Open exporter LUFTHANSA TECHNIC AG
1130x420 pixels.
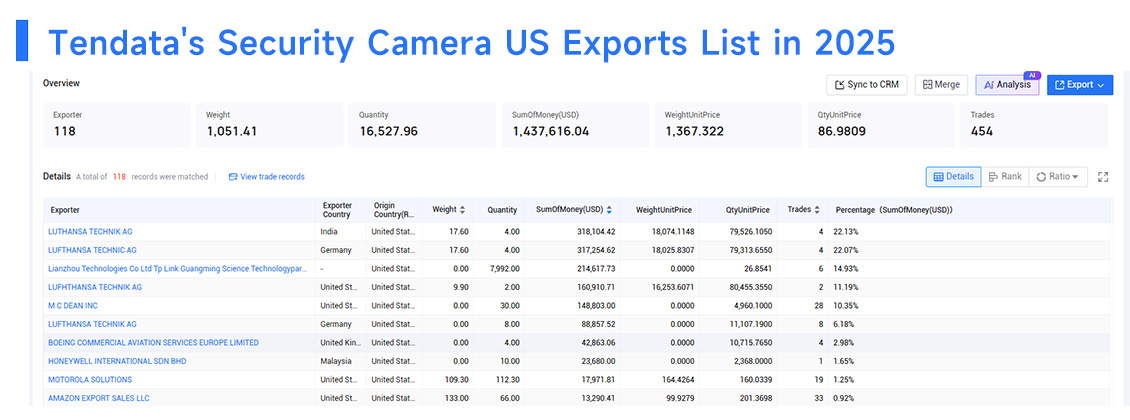(x=92, y=250)
